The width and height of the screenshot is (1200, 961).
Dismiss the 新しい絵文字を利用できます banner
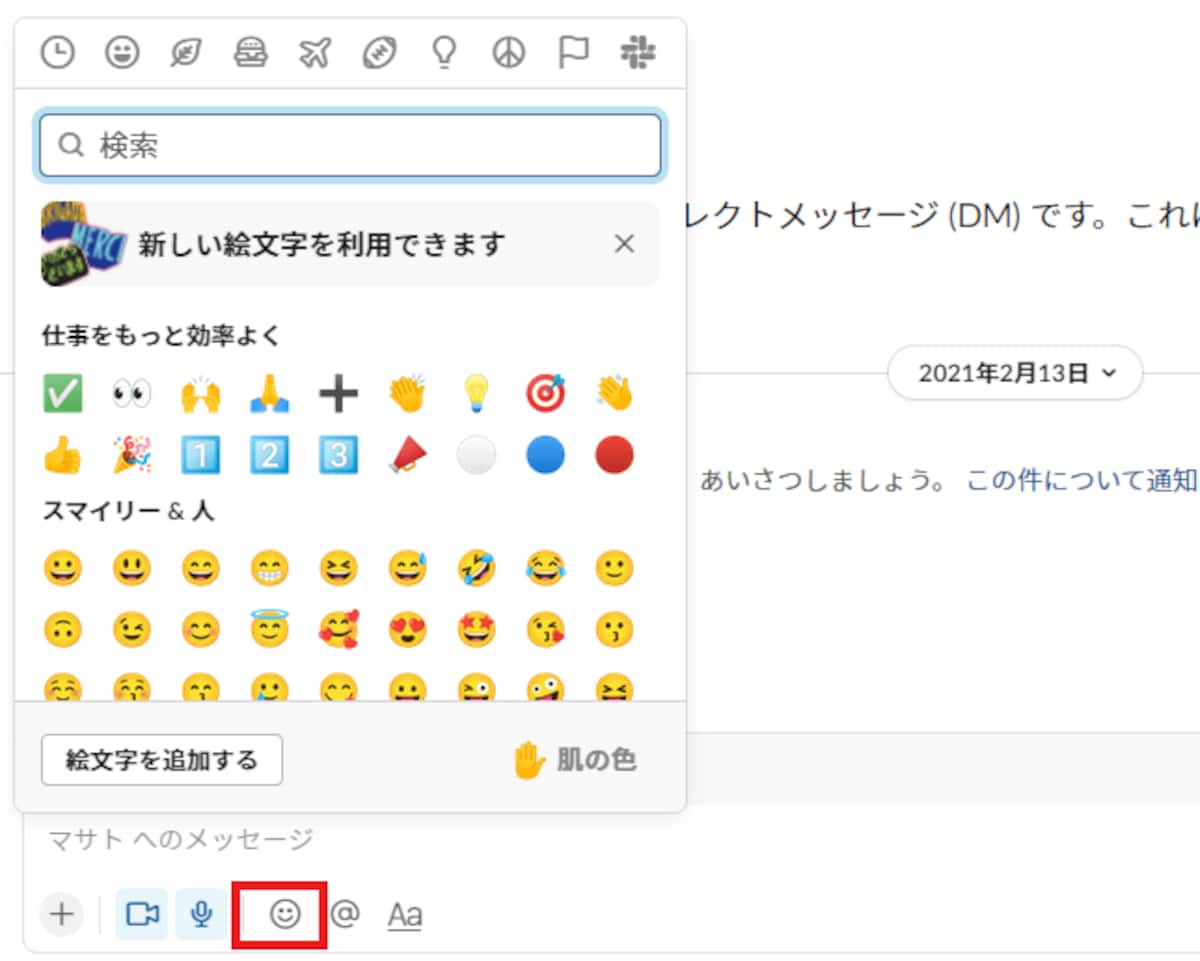[x=625, y=244]
